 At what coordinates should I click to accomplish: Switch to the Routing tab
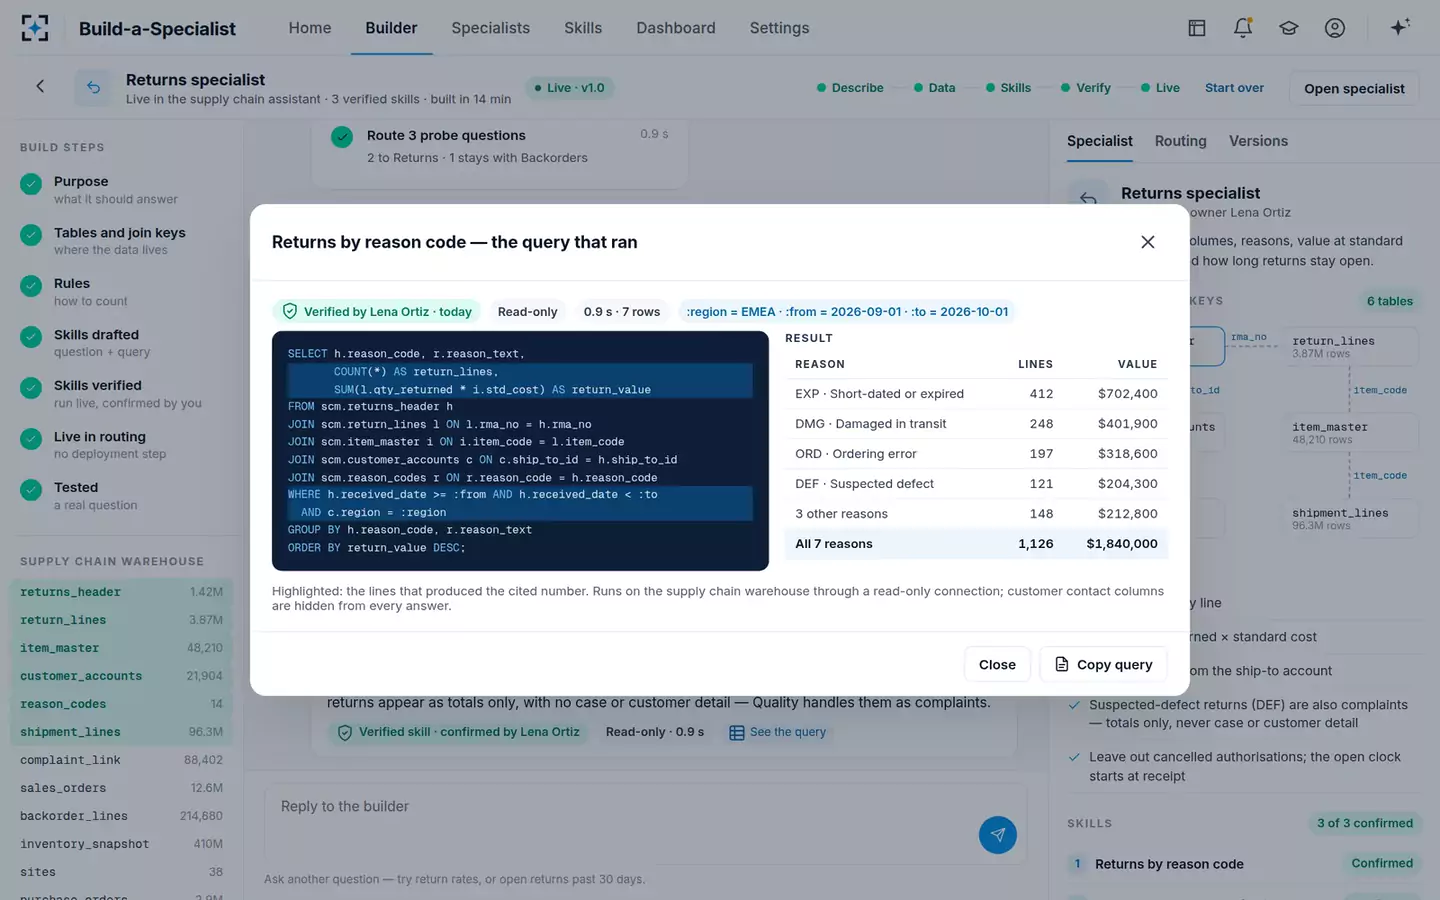[1181, 141]
